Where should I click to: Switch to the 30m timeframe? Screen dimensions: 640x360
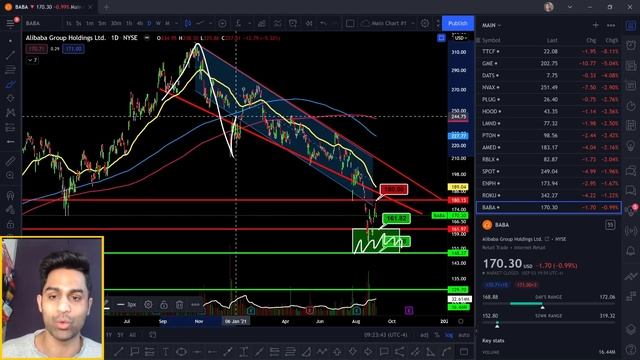116,23
